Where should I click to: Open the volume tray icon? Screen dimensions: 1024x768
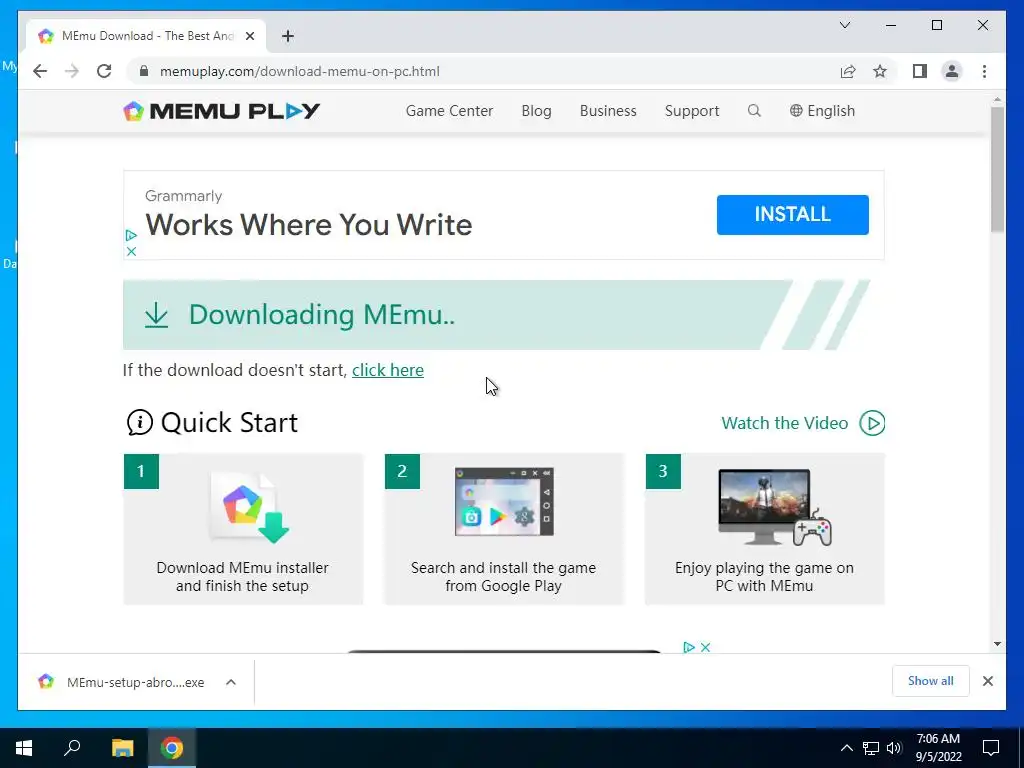pyautogui.click(x=894, y=748)
